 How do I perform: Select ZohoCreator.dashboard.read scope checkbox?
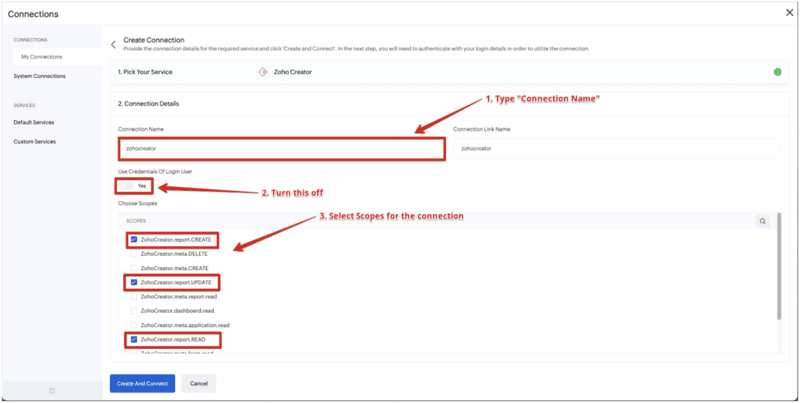133,311
